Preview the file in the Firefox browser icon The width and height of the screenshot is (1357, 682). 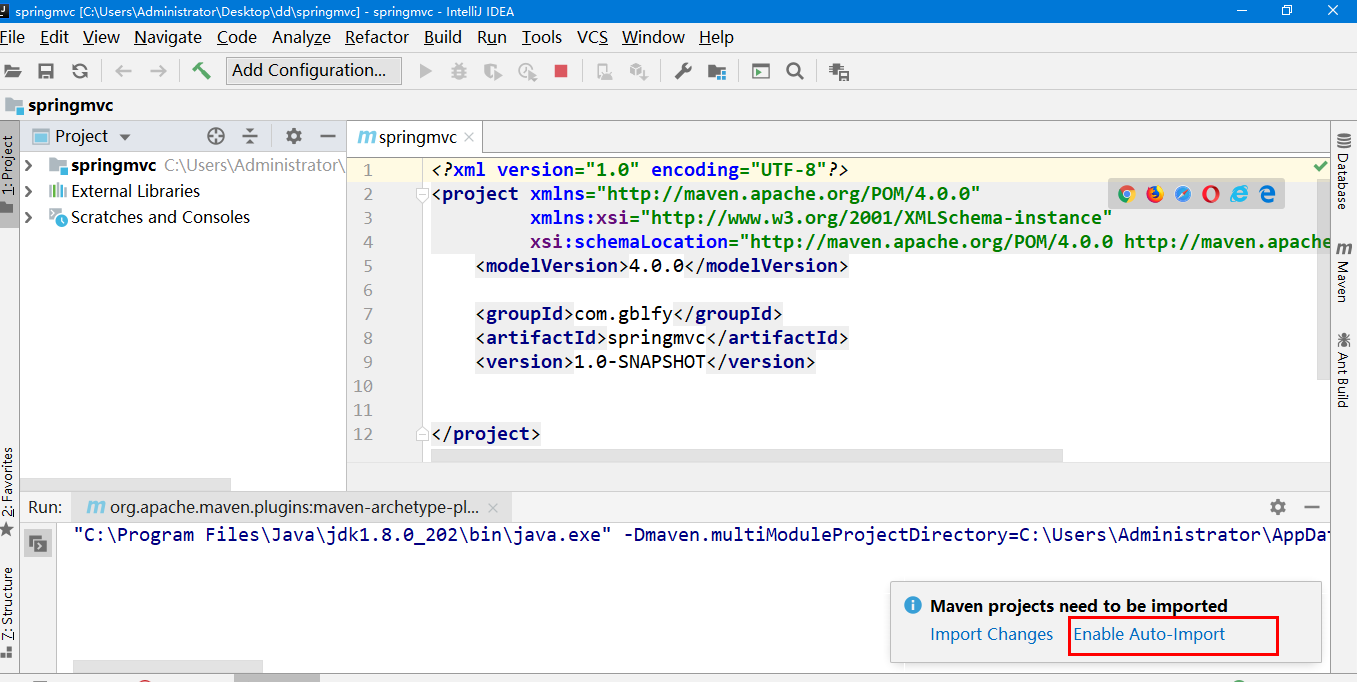pos(1155,194)
